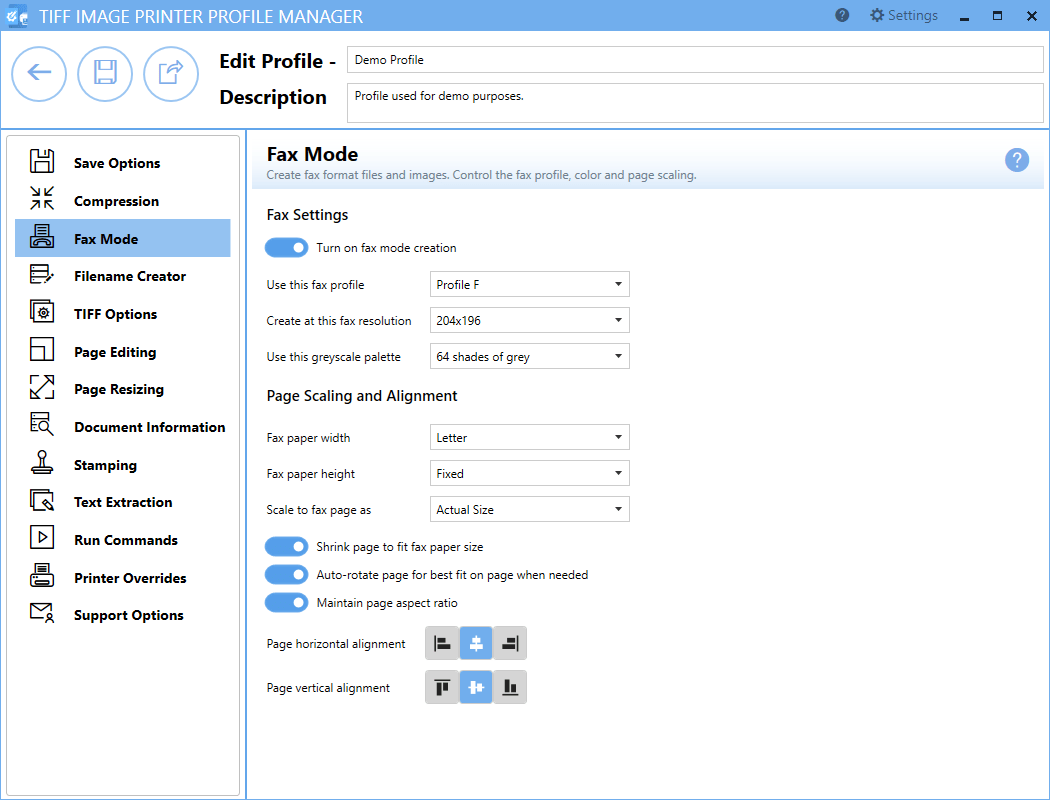Open the fax profile dropdown
Viewport: 1050px width, 800px height.
pyautogui.click(x=529, y=285)
